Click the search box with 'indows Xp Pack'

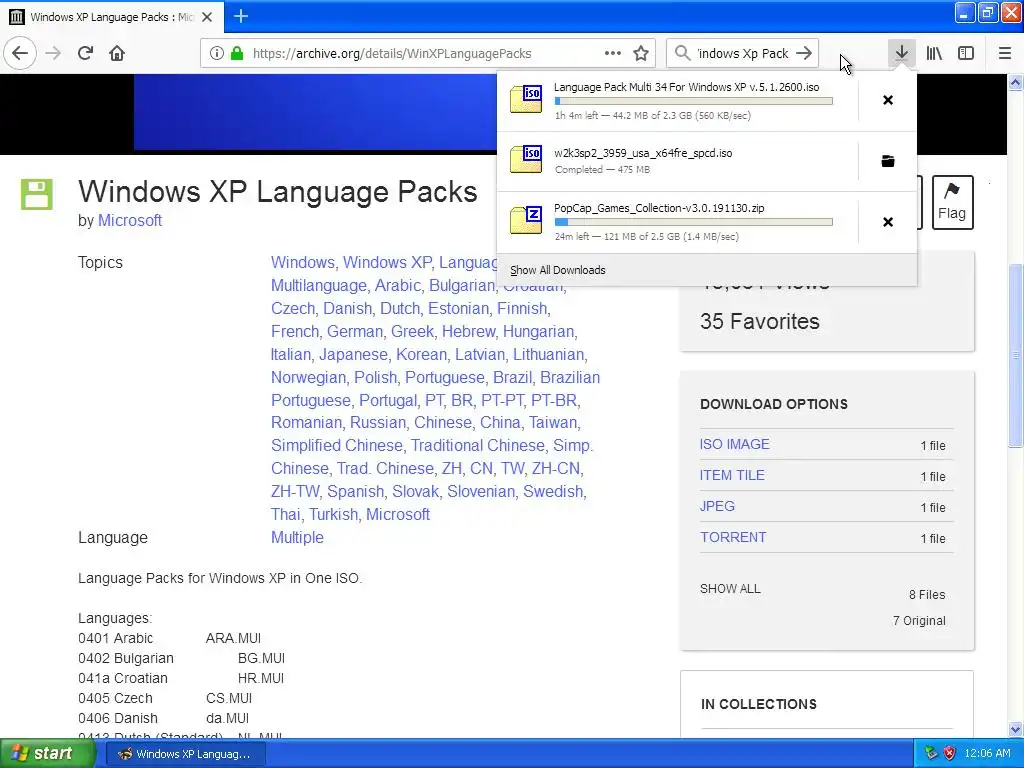click(743, 54)
